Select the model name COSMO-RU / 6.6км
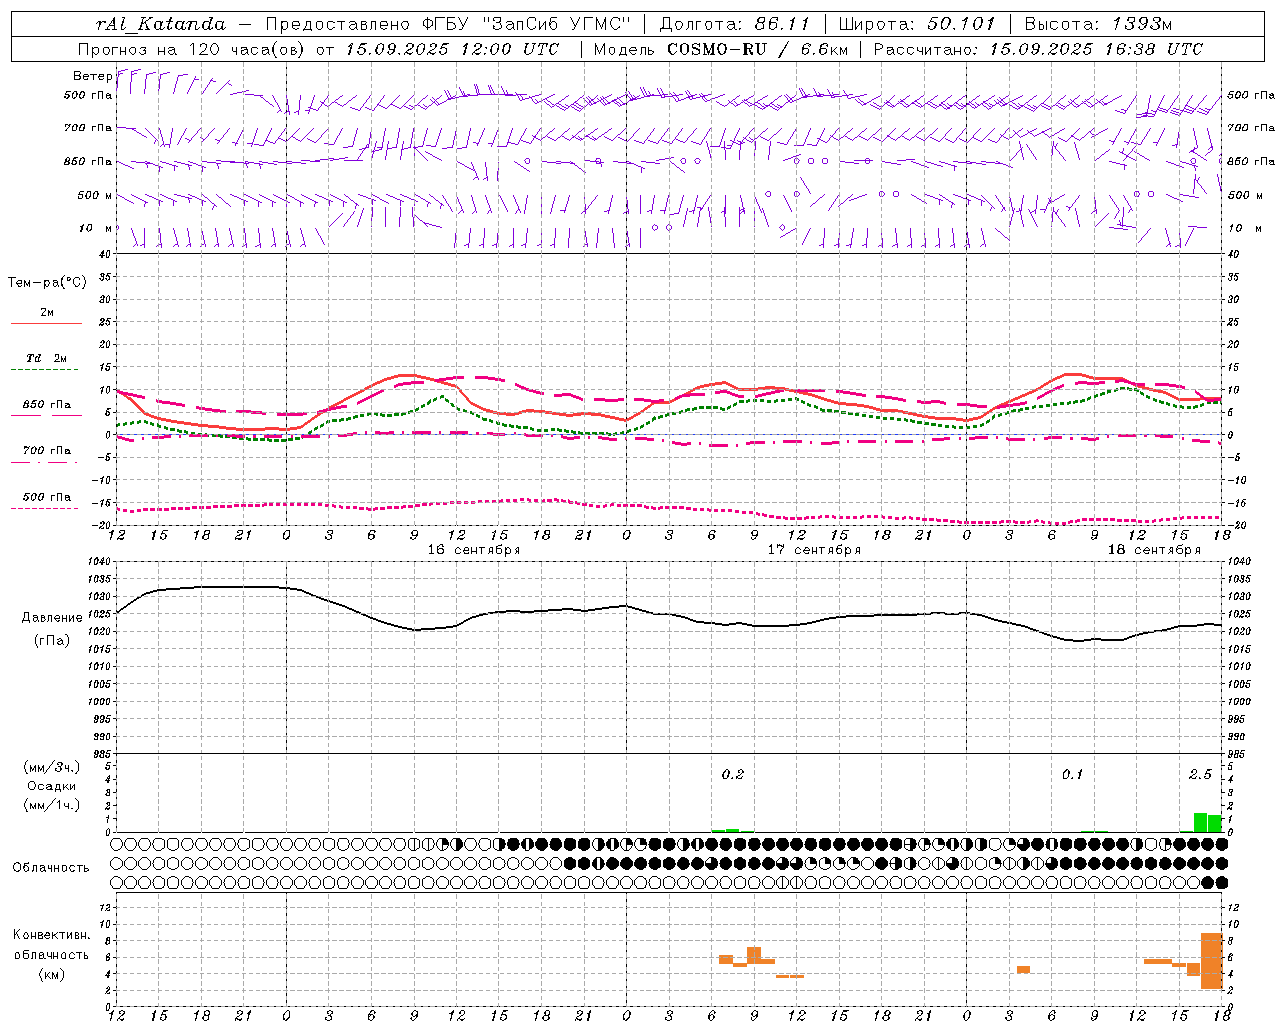Image resolution: width=1280 pixels, height=1024 pixels. click(x=758, y=49)
